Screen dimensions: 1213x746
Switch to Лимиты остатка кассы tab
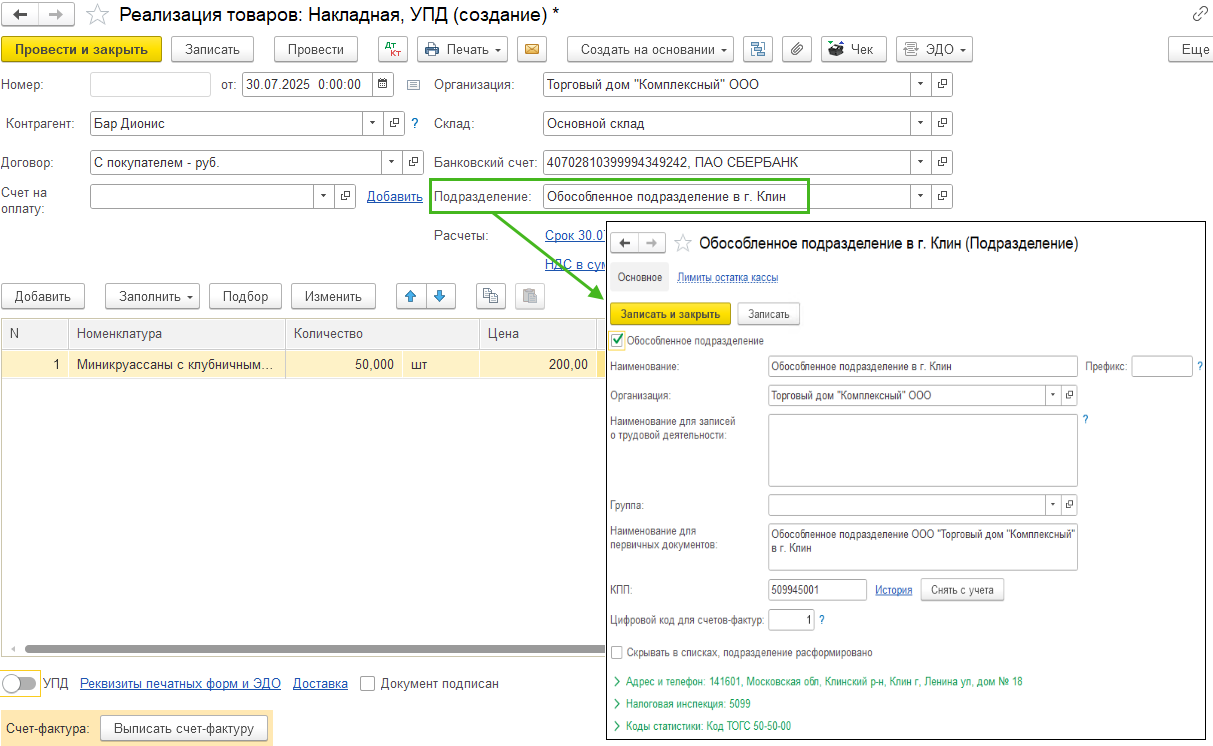point(728,277)
